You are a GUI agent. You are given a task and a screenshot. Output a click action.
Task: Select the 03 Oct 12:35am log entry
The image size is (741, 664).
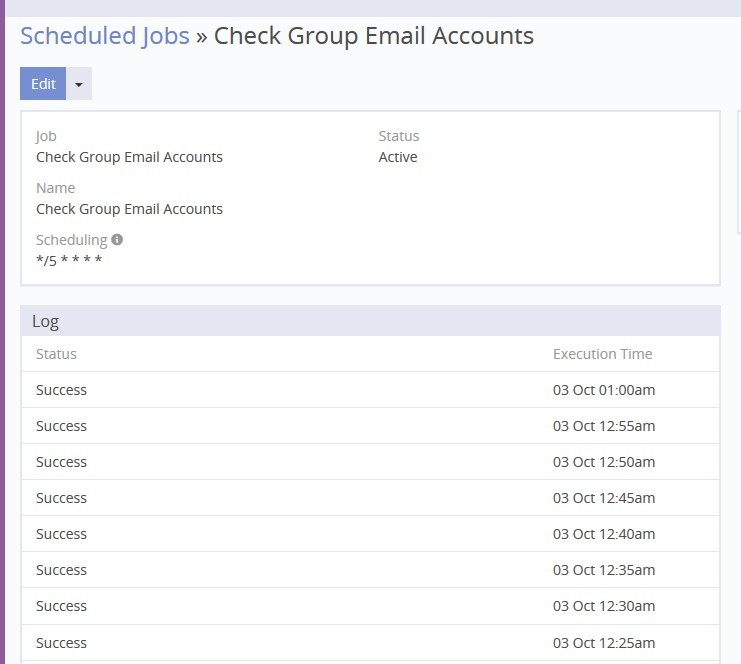click(604, 570)
